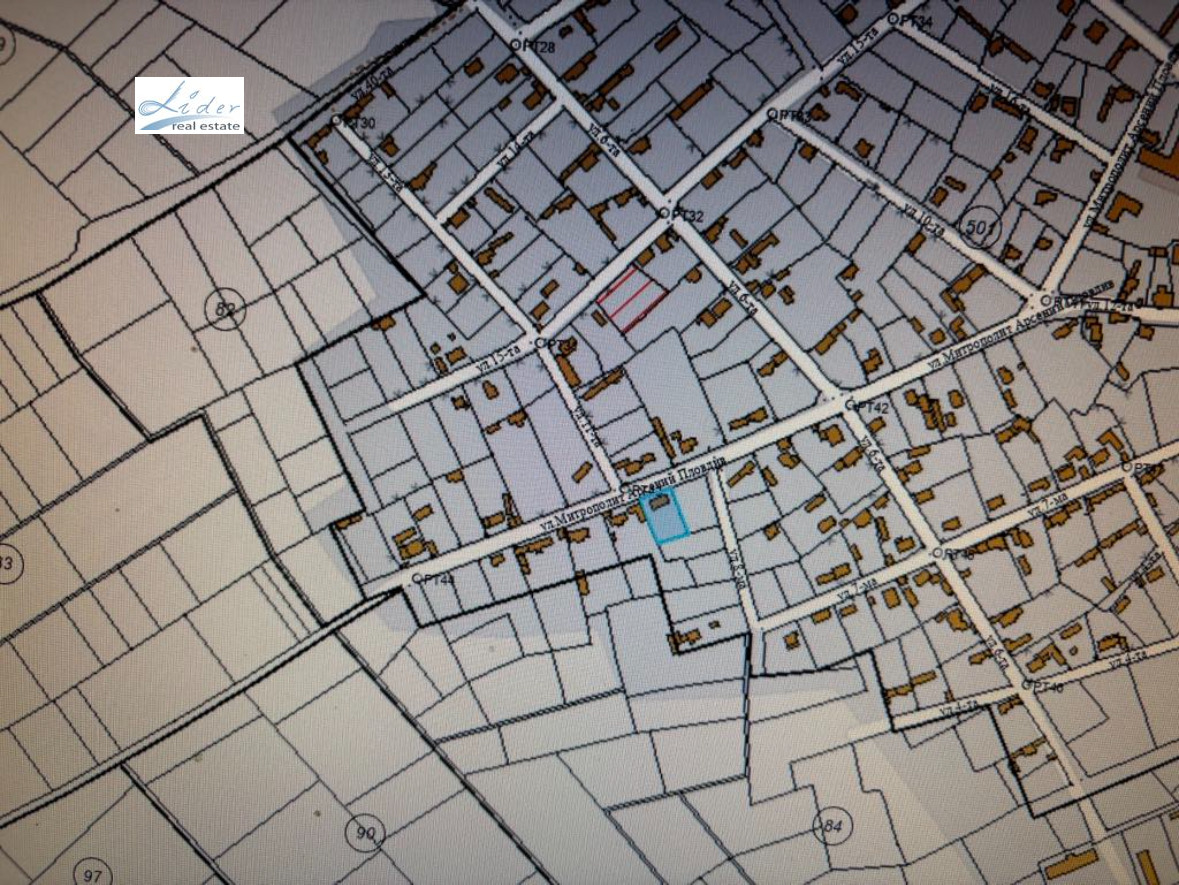Click the circled district number 84
This screenshot has height=885, width=1179.
pos(830,825)
